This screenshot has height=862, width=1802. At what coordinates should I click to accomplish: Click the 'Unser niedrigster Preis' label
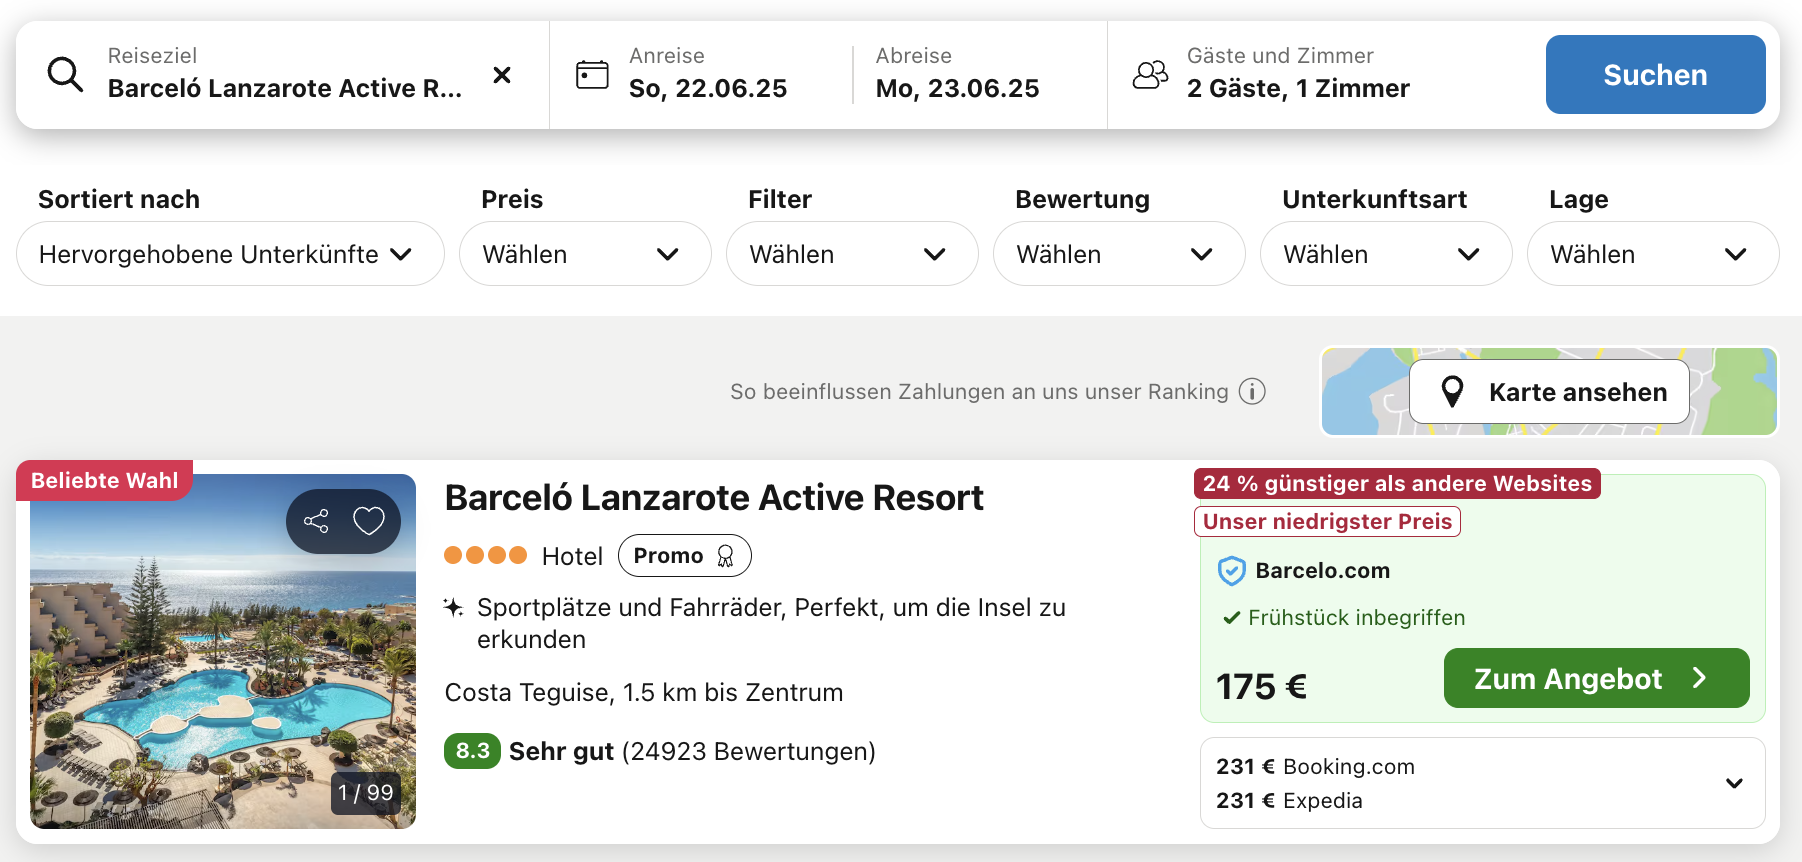coord(1327,521)
